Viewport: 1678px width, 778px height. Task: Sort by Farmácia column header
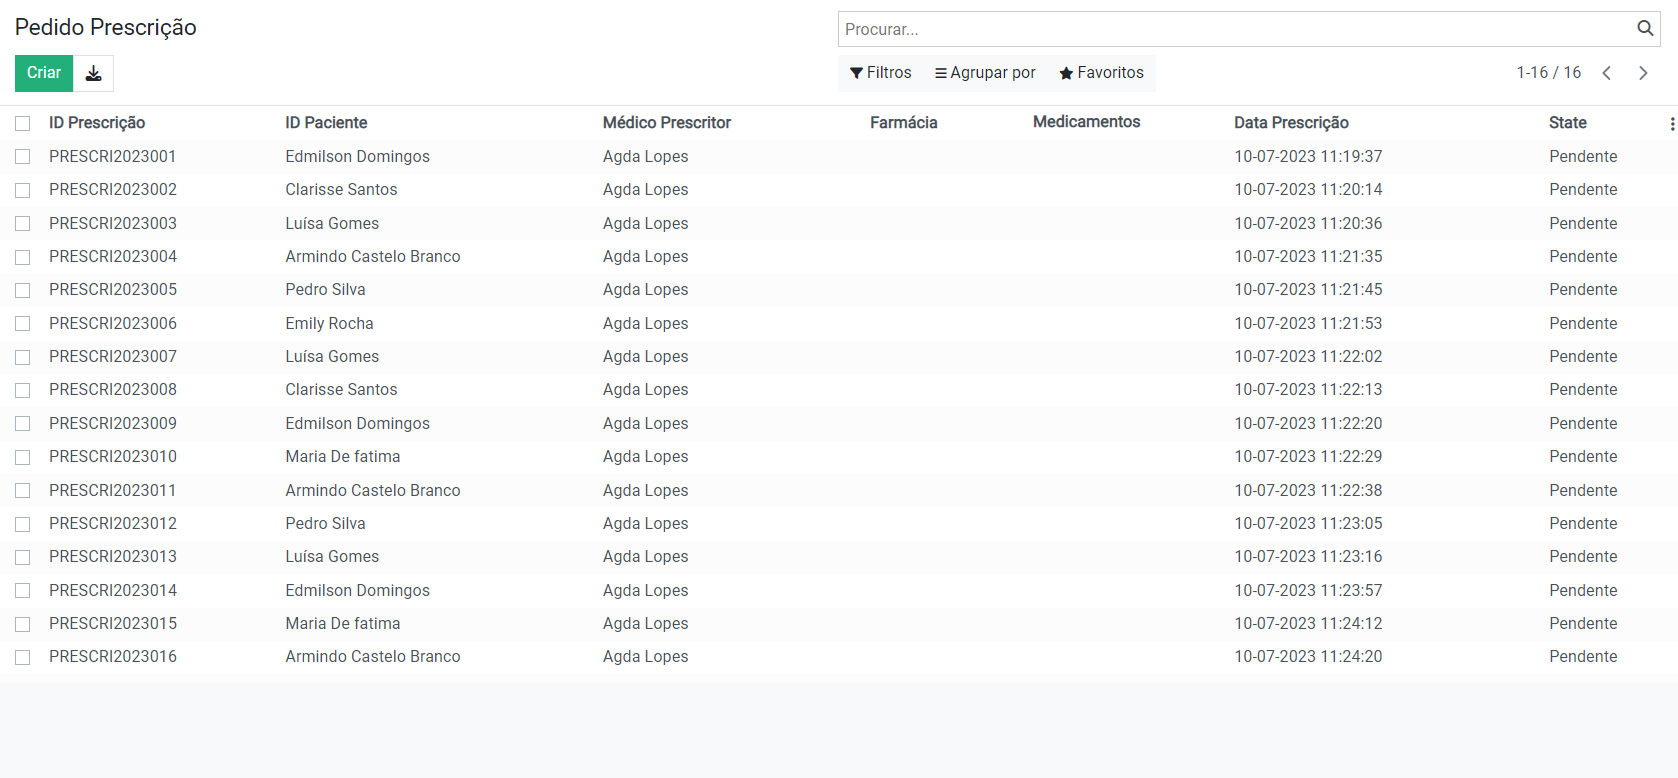904,123
